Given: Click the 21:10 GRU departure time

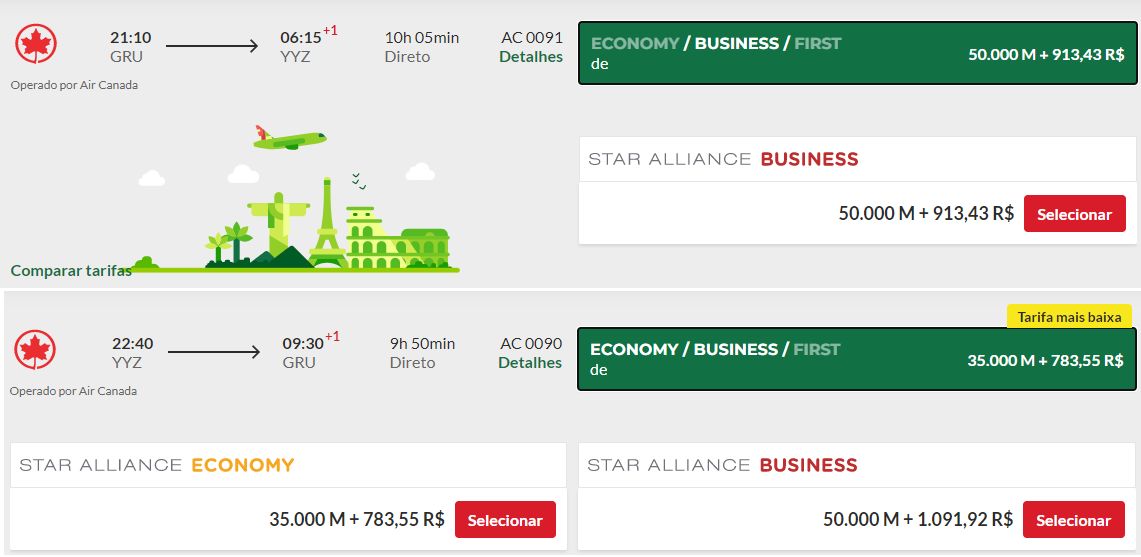Looking at the screenshot, I should 131,38.
